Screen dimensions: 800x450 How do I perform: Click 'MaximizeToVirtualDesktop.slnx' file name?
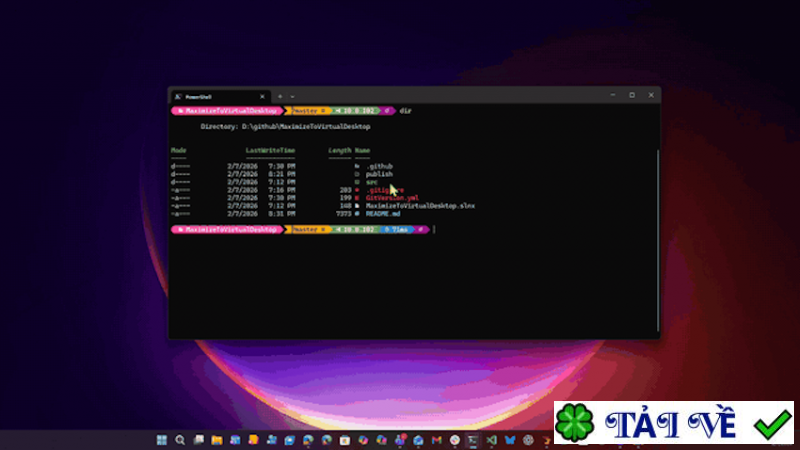click(x=420, y=206)
